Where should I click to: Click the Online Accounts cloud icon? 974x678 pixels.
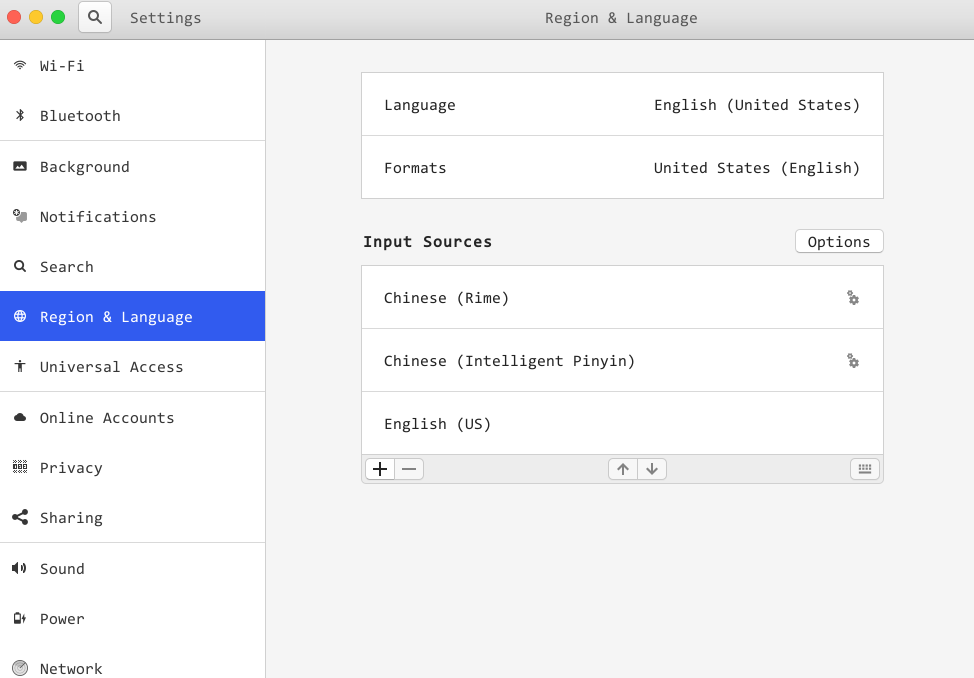(20, 417)
